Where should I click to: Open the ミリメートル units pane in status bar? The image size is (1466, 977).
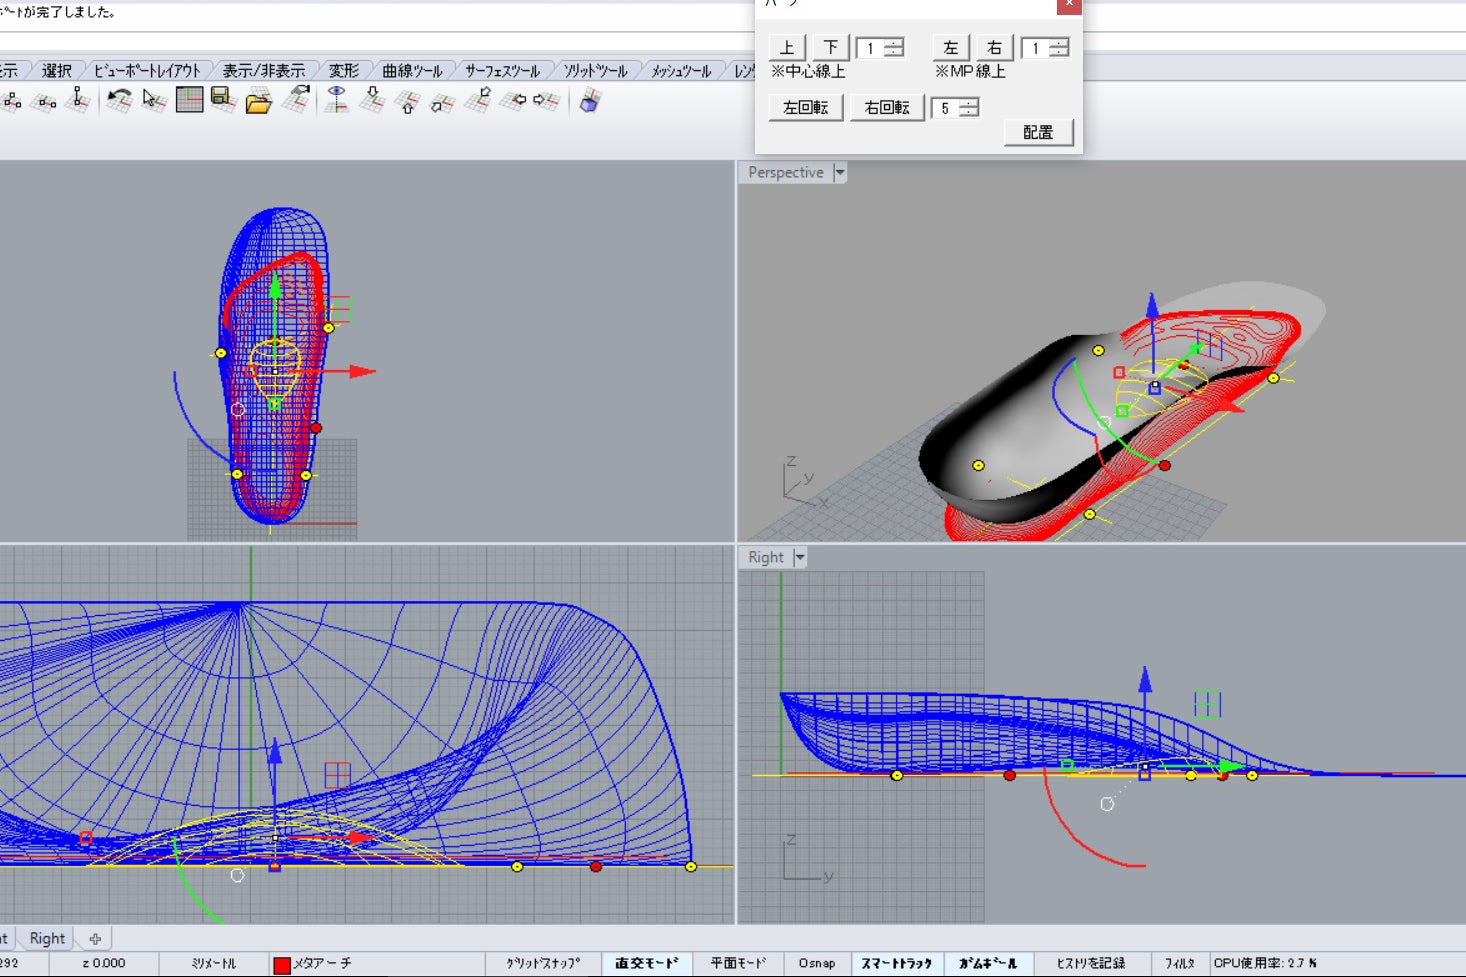tap(213, 963)
